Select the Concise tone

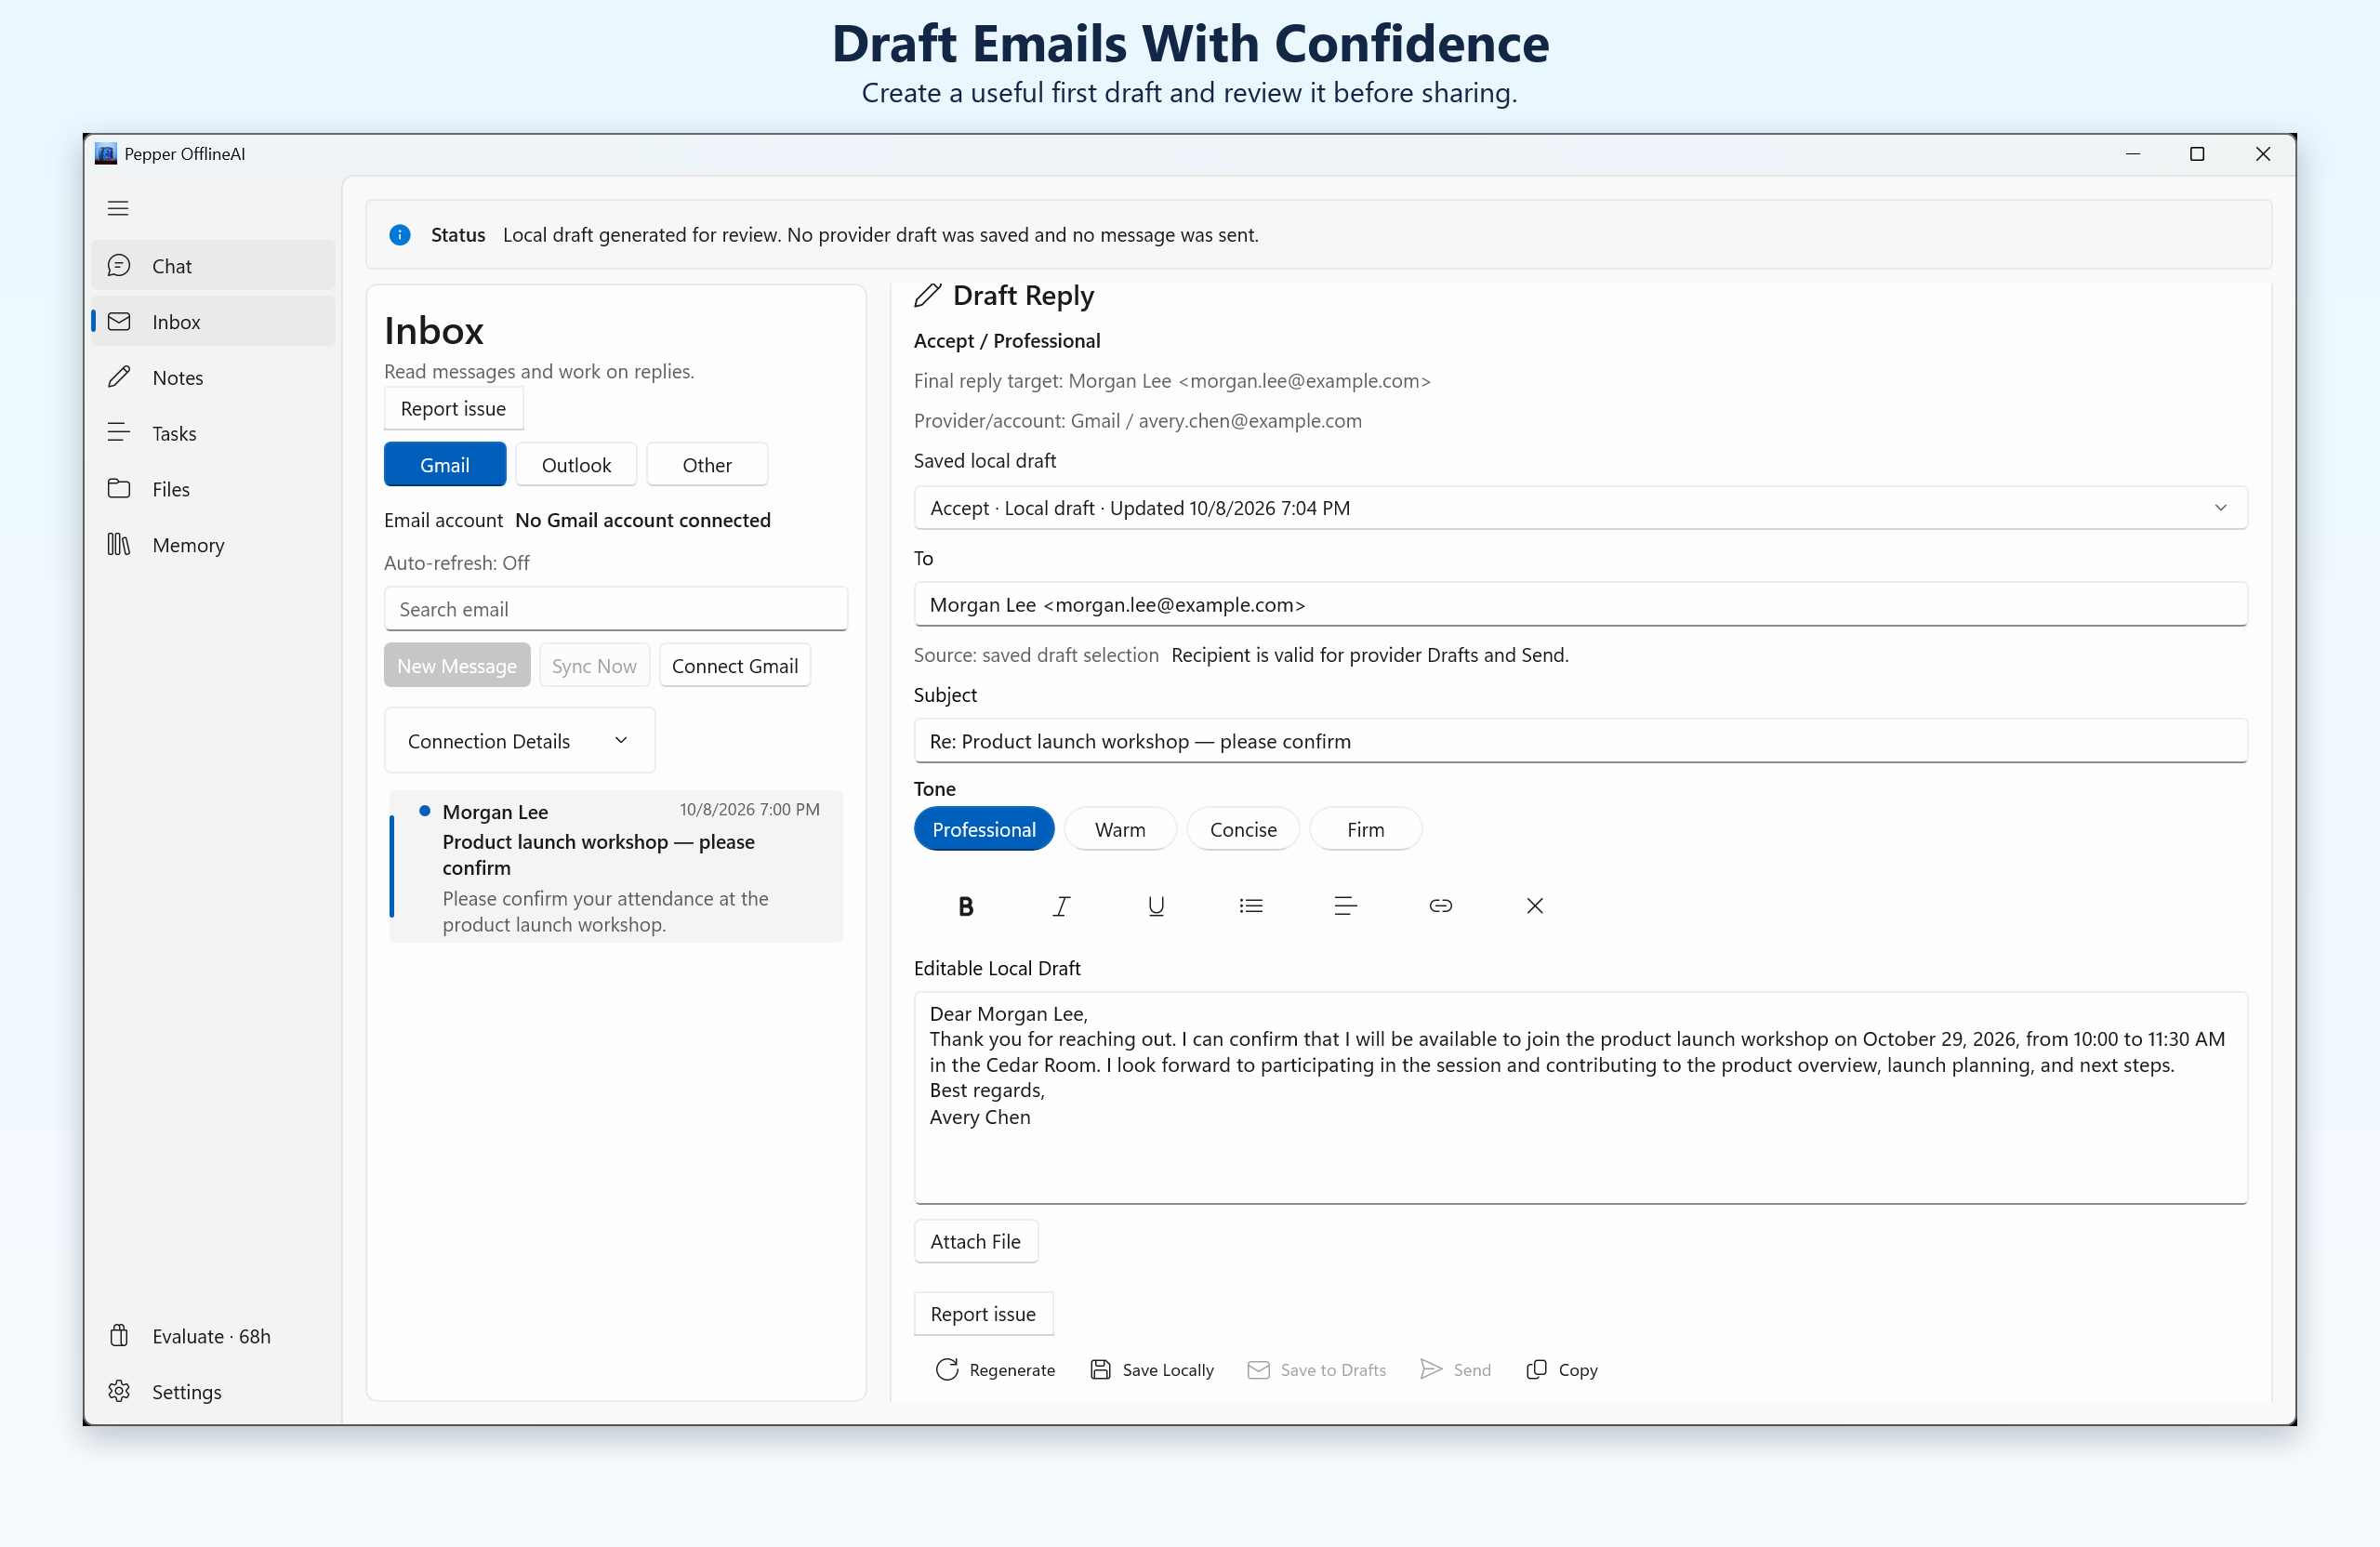1243,829
